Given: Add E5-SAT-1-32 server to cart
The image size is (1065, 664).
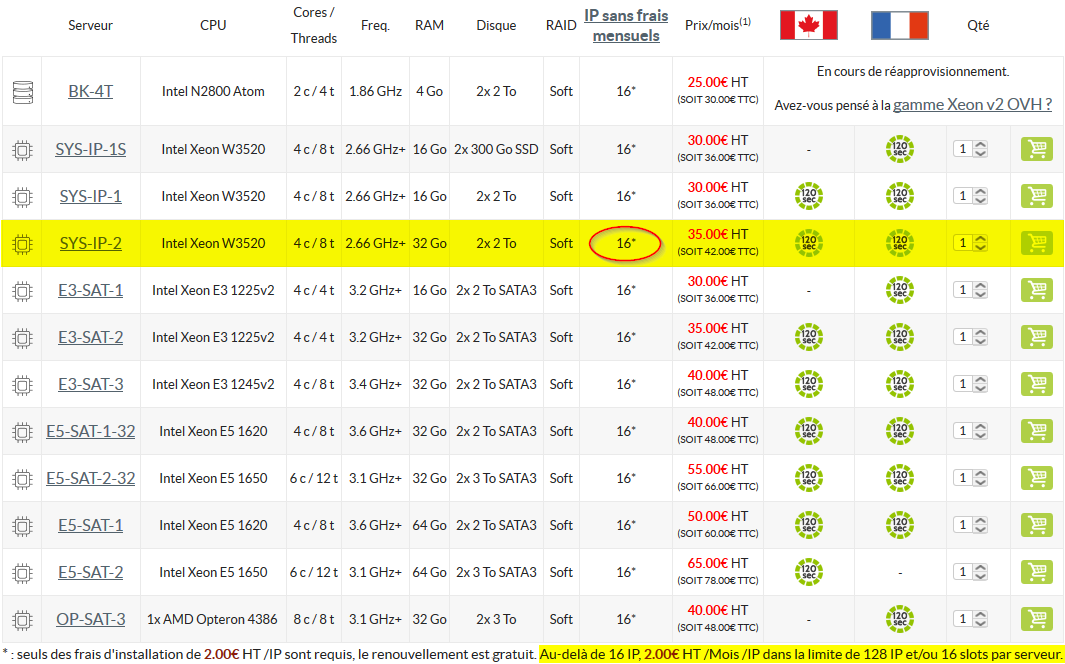Looking at the screenshot, I should 1036,430.
